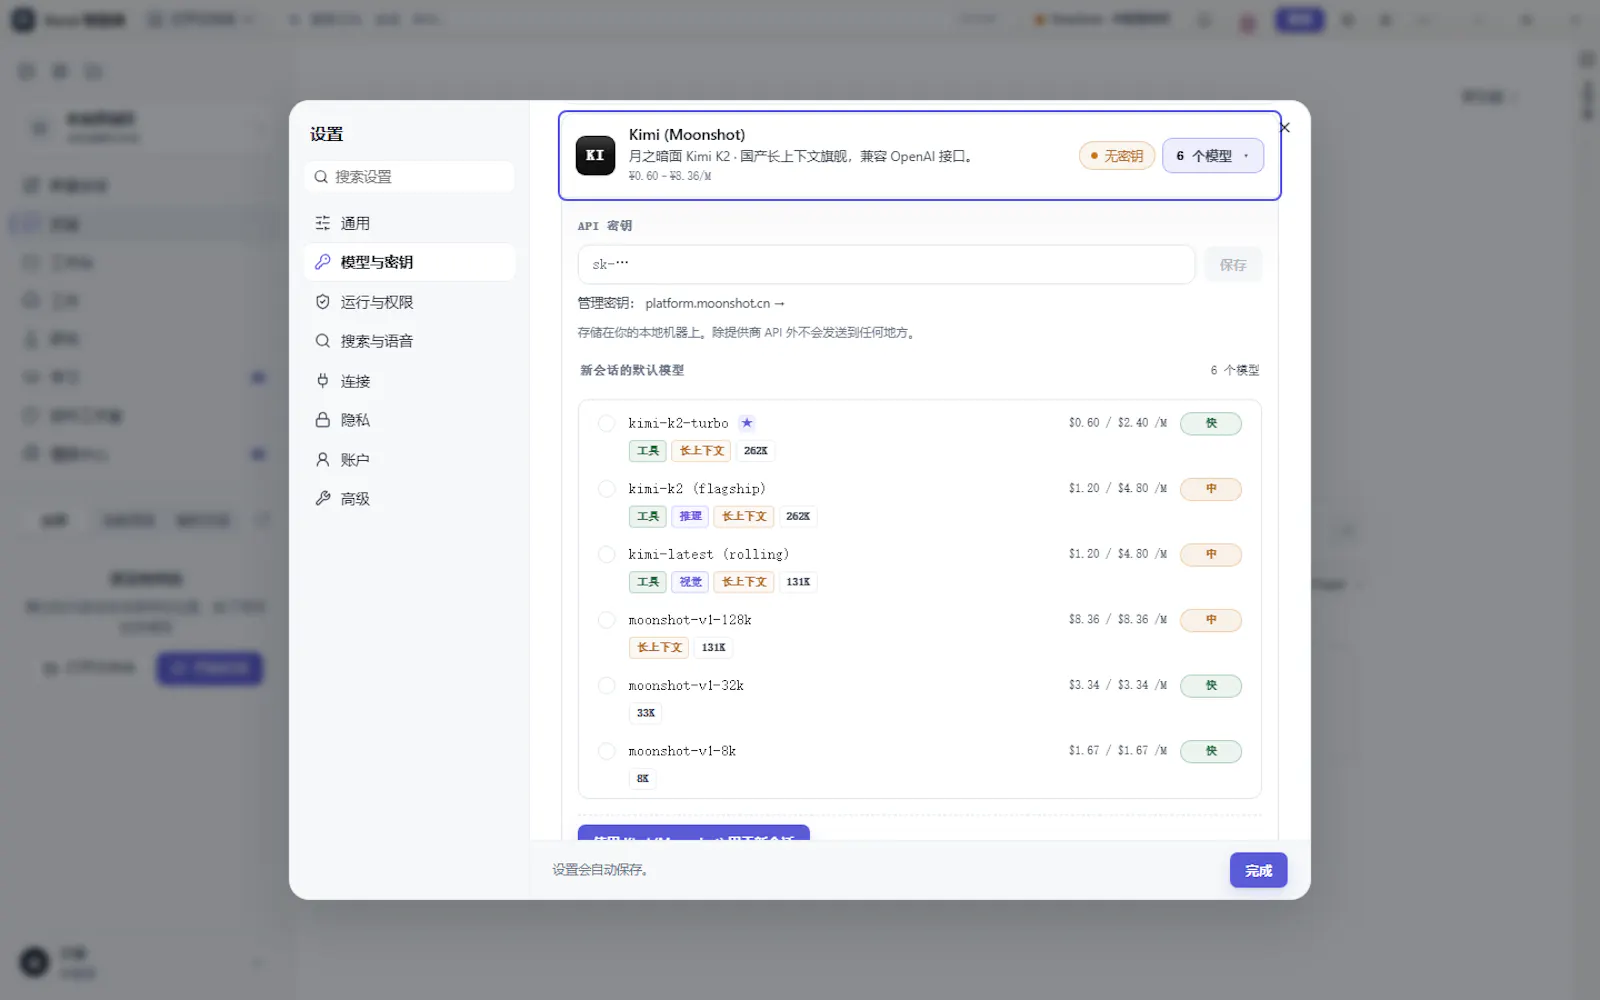
Task: Click the $8.36 / $8.36 /M price text
Action: [x=1117, y=620]
